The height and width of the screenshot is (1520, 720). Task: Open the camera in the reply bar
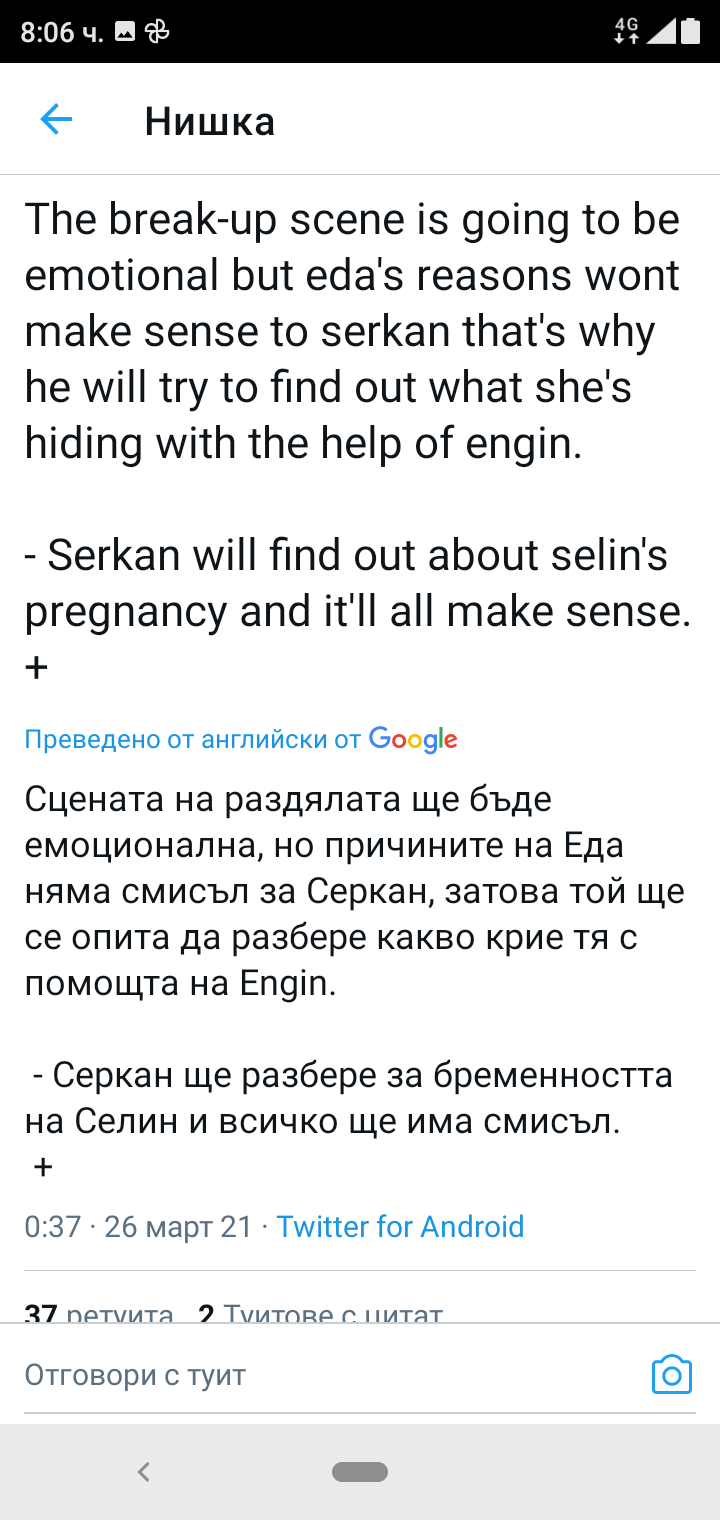671,1375
